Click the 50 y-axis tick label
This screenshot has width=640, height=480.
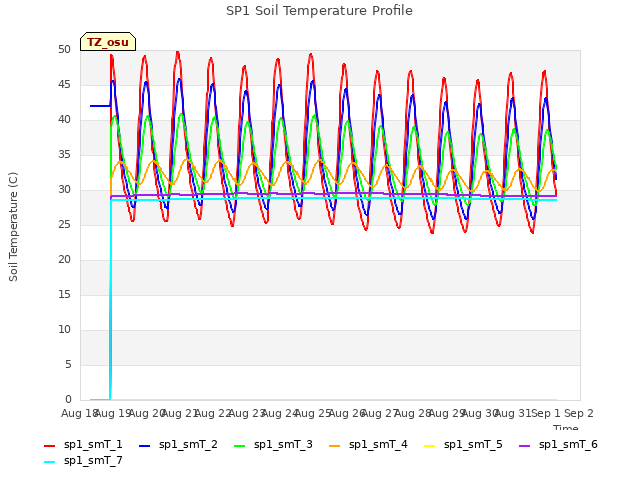pos(64,50)
